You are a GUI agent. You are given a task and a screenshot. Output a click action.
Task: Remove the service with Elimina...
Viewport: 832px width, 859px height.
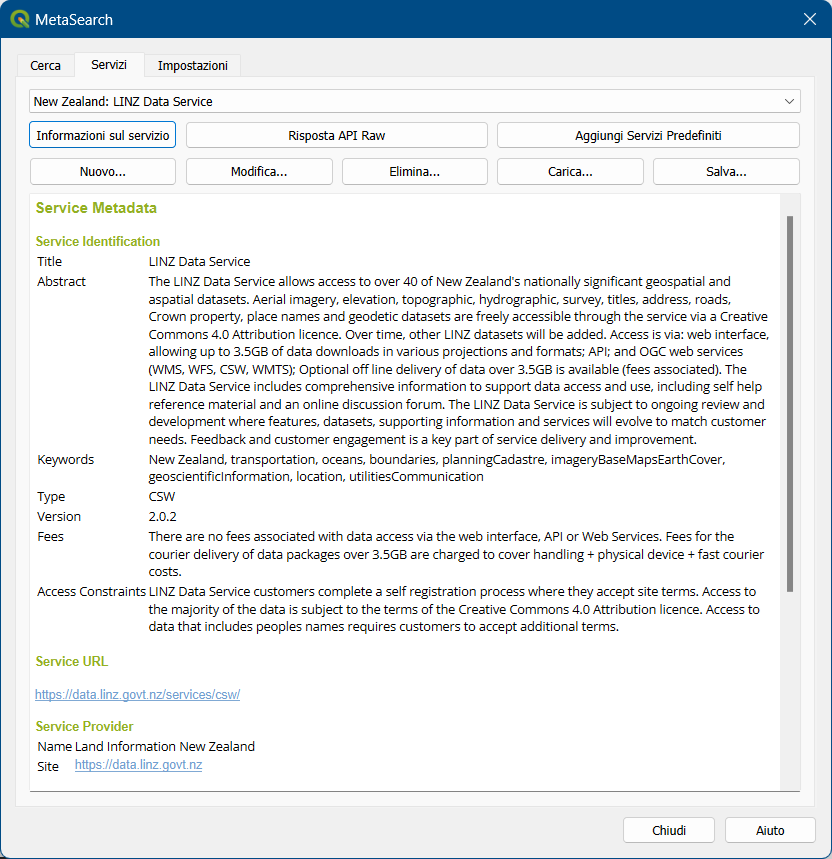pos(415,171)
